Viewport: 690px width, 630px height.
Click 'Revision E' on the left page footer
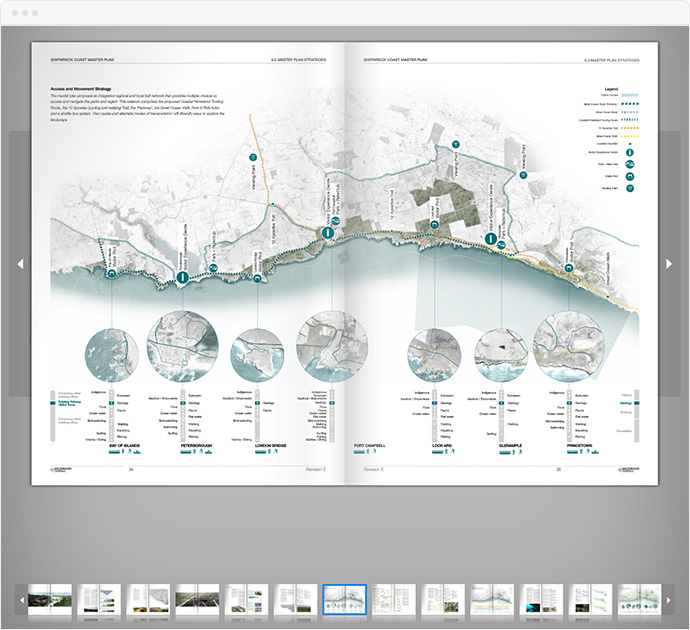[316, 469]
